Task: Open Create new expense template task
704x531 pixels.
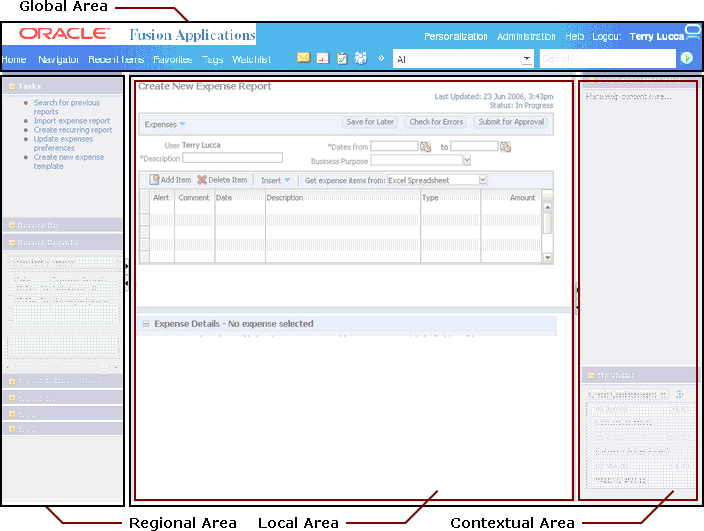Action: tap(69, 162)
